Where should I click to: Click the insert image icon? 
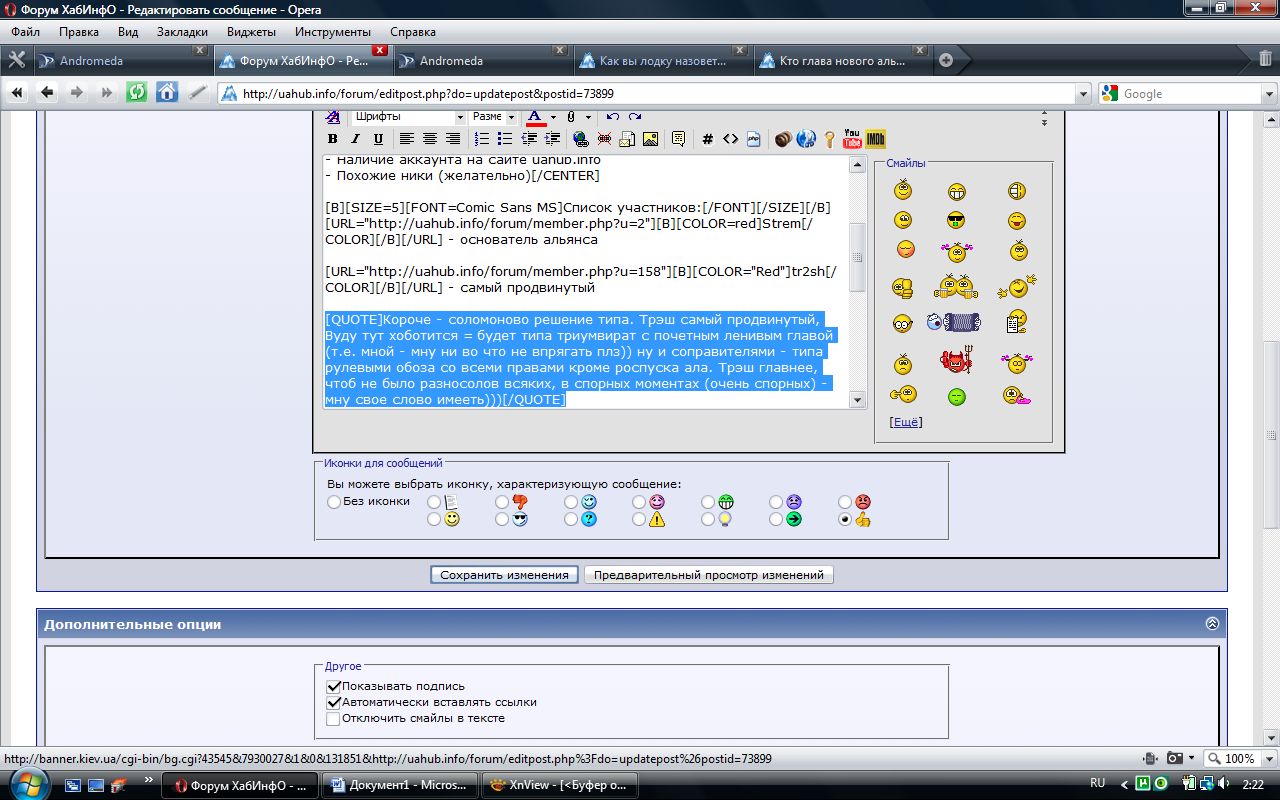[x=650, y=139]
